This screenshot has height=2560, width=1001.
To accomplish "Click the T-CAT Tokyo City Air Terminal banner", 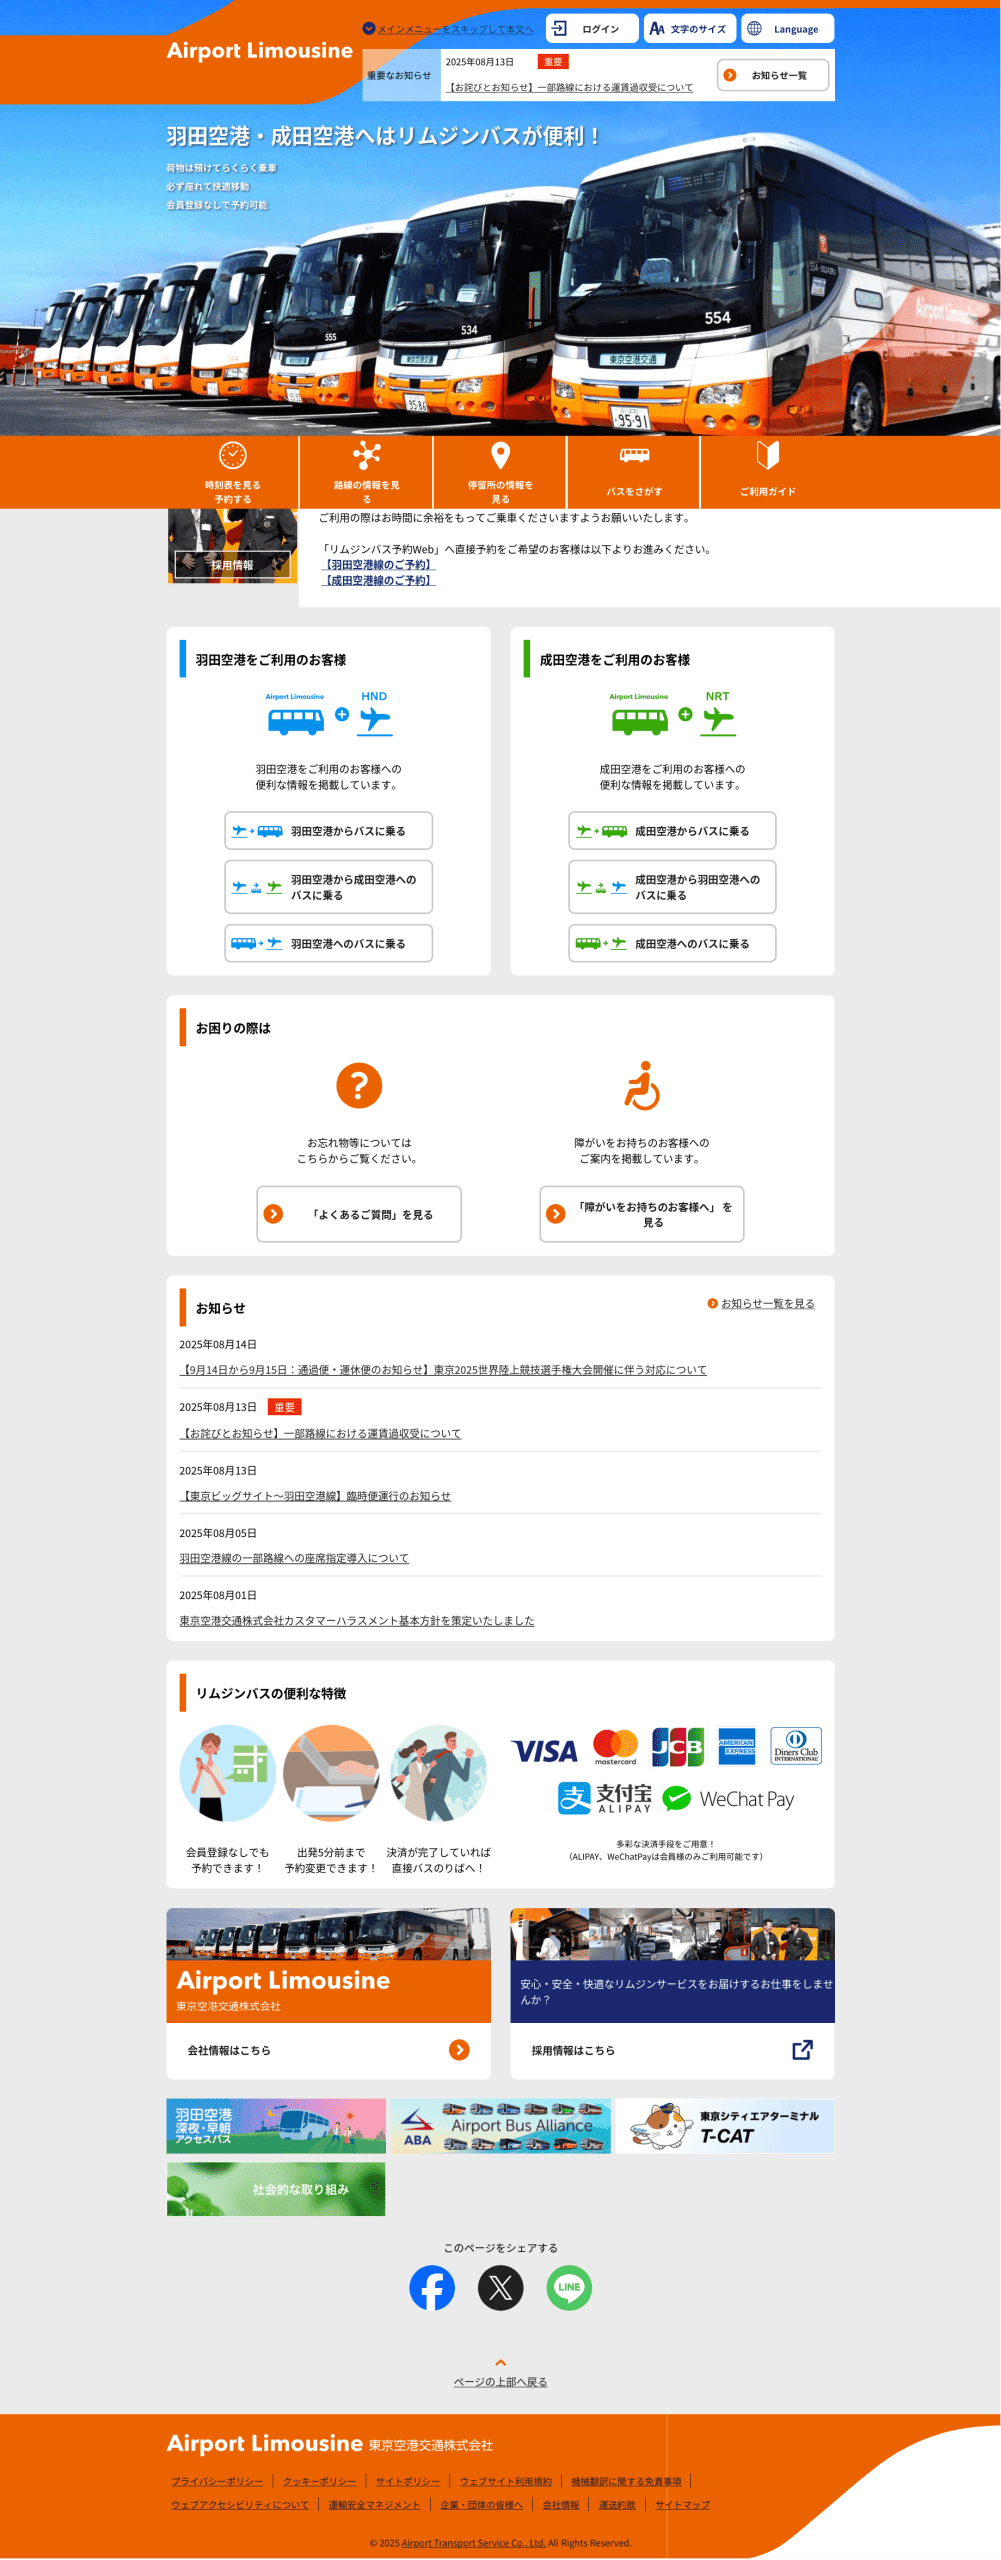I will click(x=724, y=2126).
